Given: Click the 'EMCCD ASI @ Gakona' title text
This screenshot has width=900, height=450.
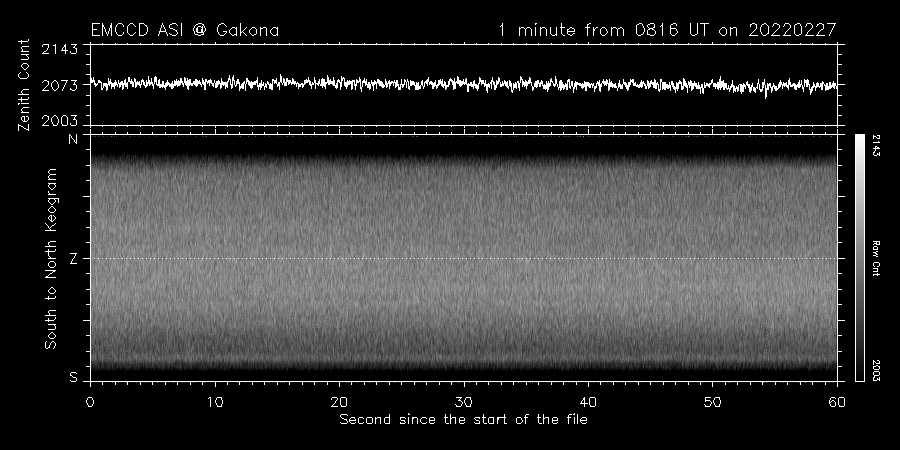Looking at the screenshot, I should pyautogui.click(x=185, y=30).
